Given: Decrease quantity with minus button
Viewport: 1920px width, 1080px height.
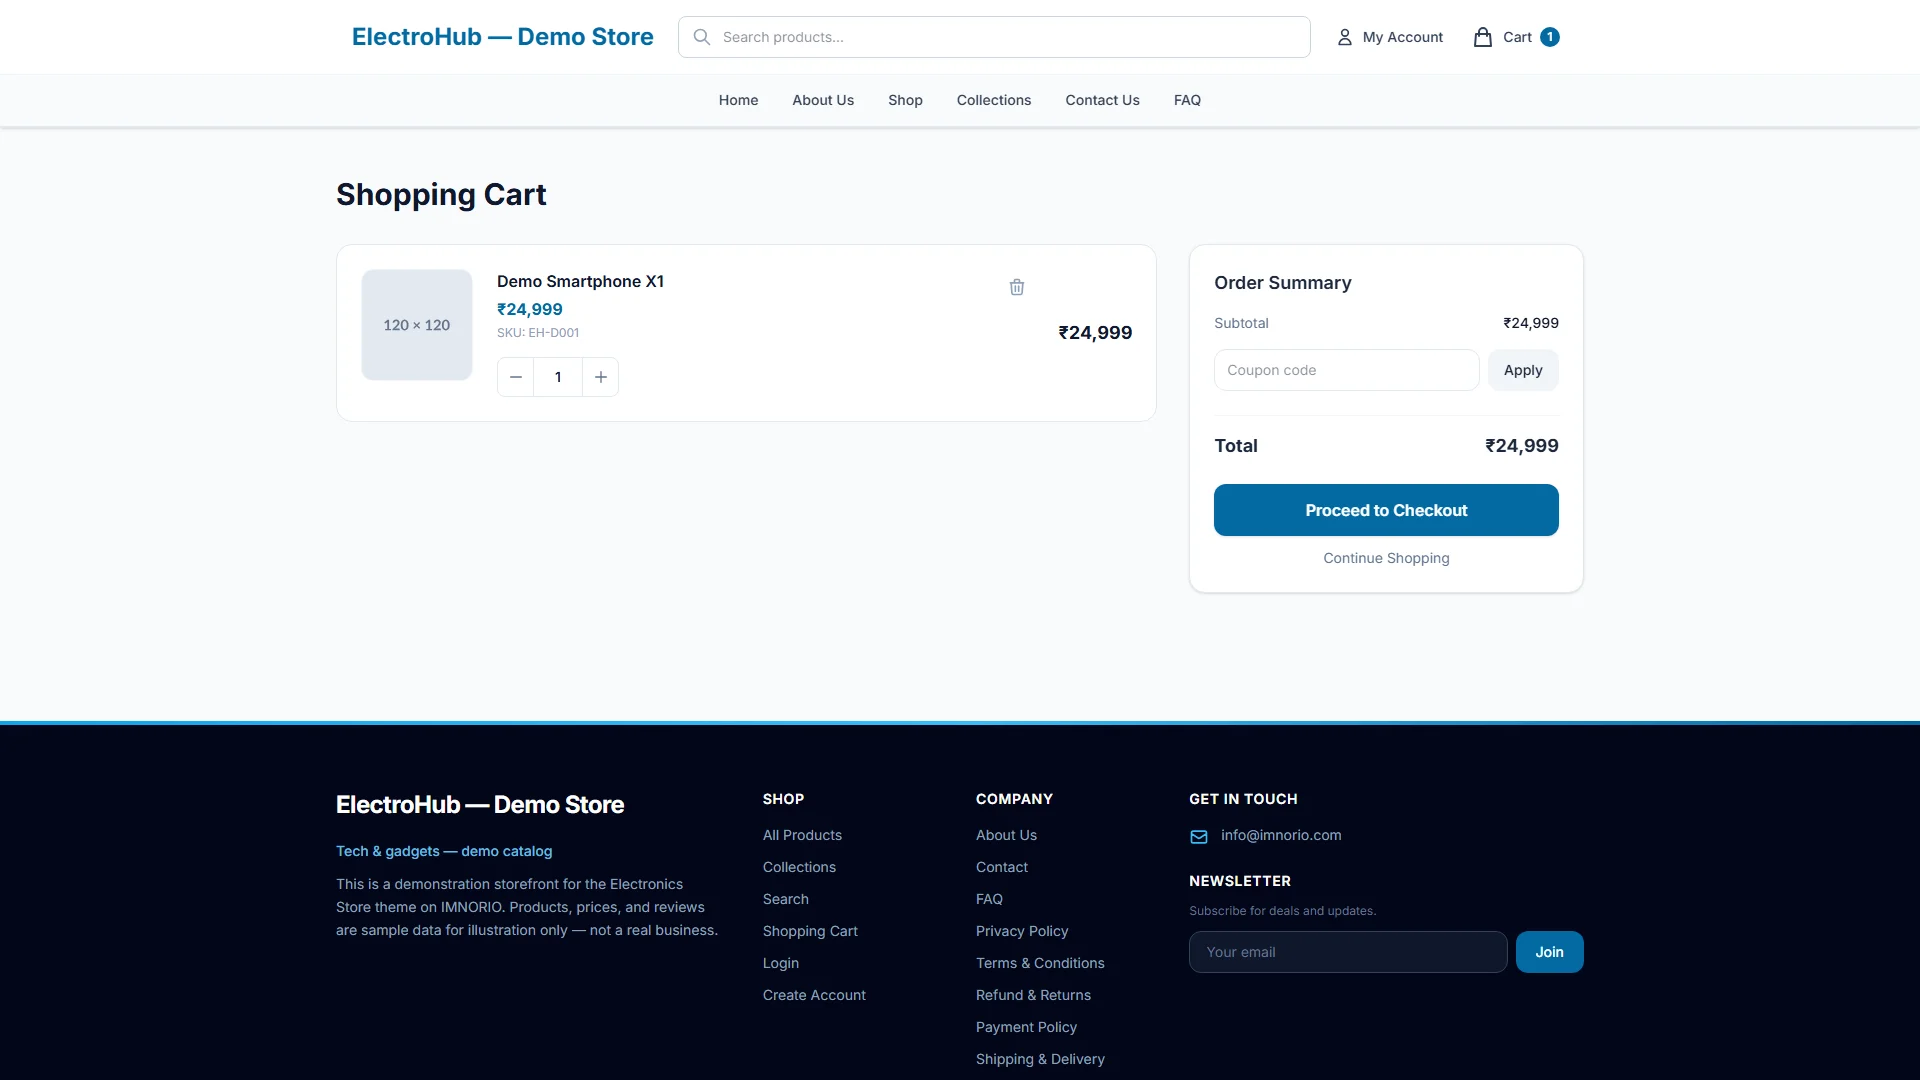Looking at the screenshot, I should (x=516, y=377).
